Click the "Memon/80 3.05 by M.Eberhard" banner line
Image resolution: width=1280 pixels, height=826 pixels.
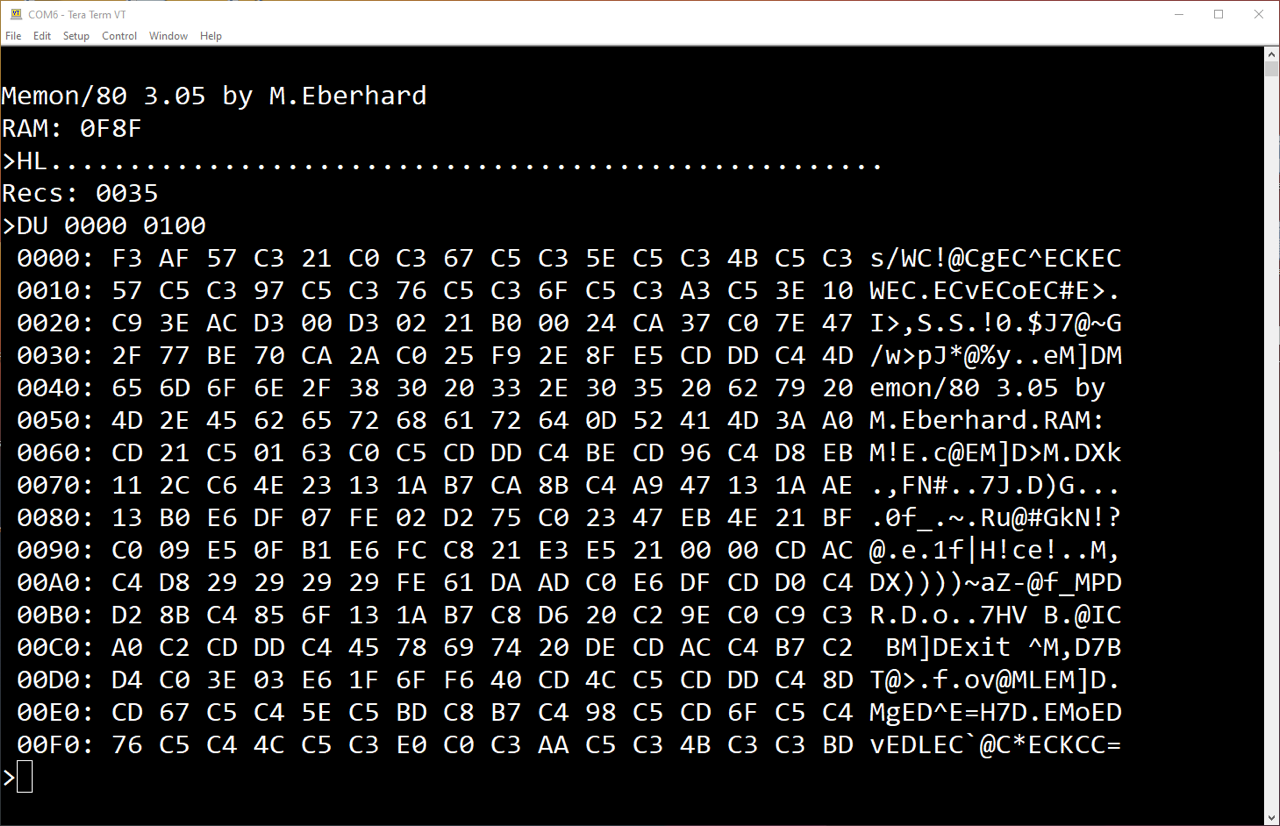coord(214,96)
